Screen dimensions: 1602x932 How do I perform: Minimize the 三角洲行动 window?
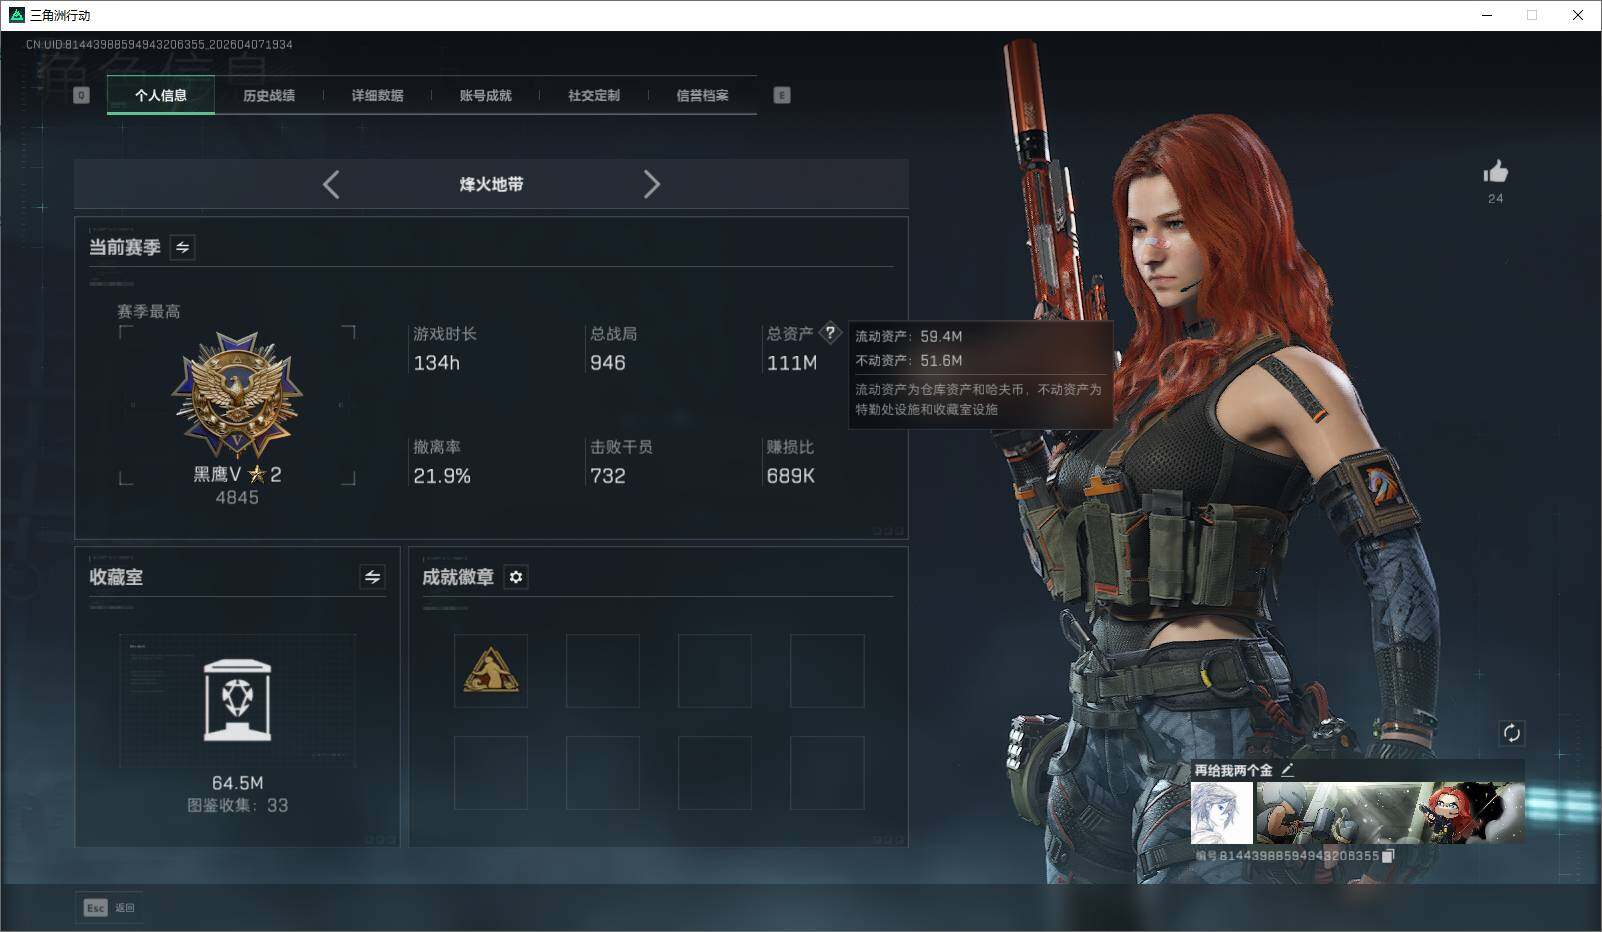(1487, 15)
